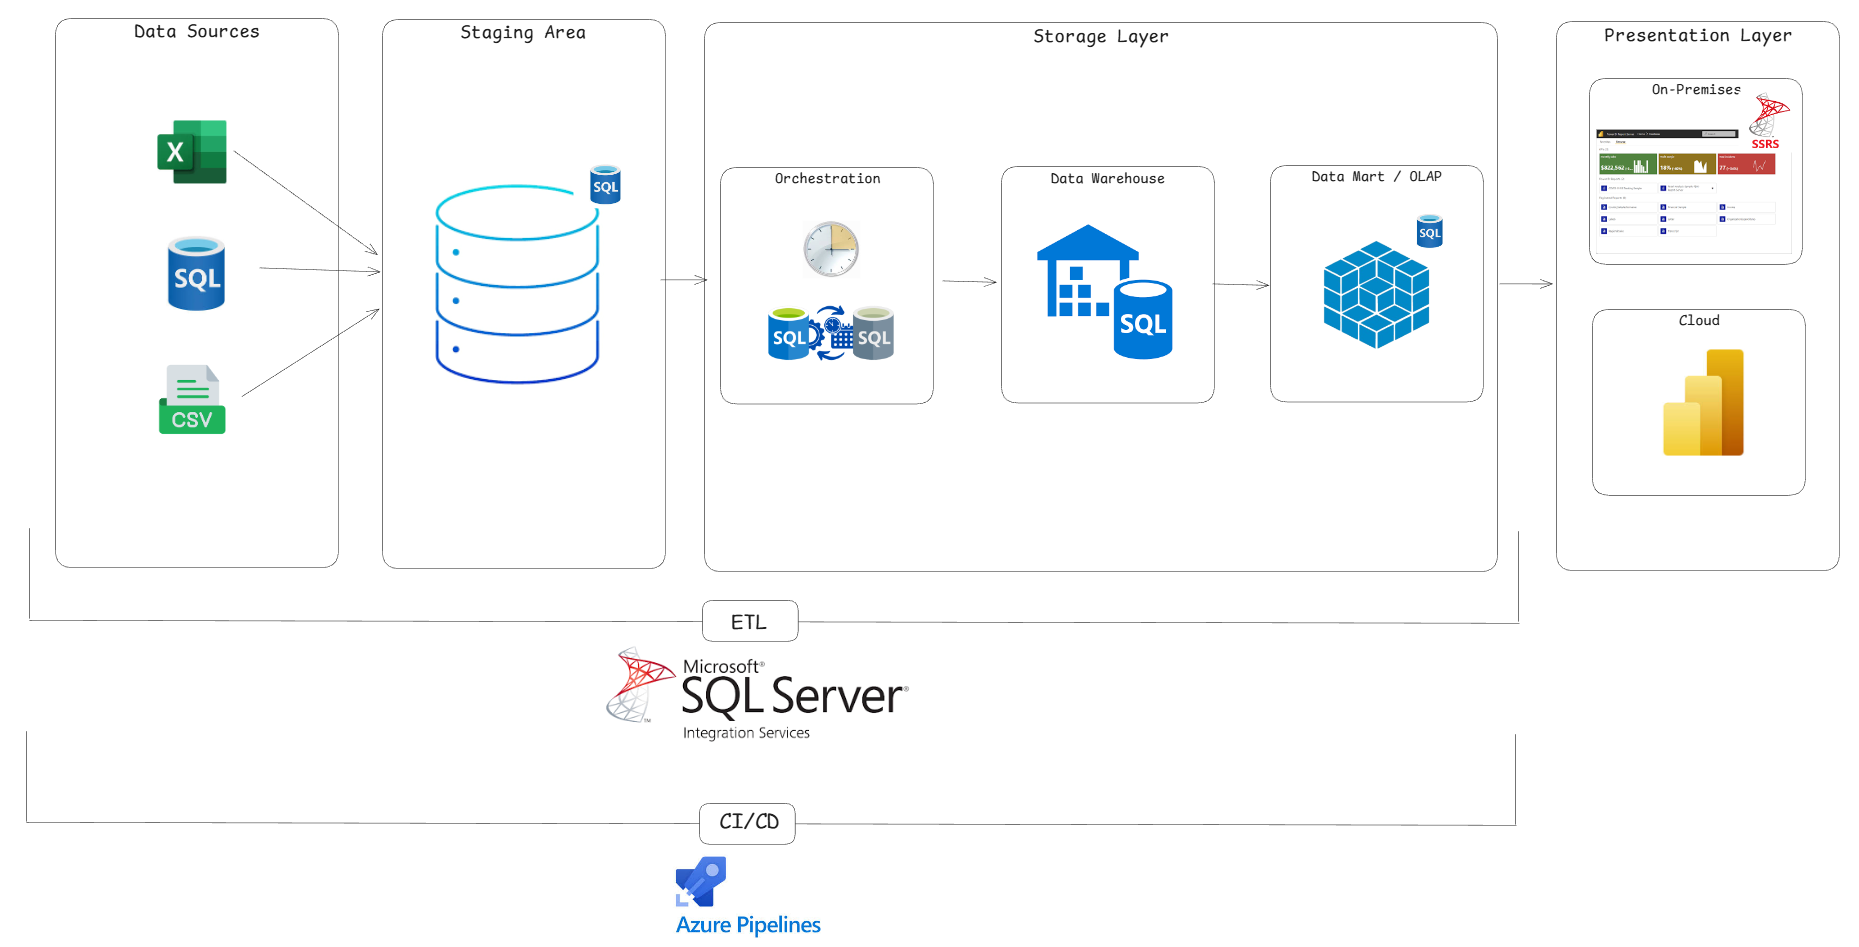This screenshot has width=1859, height=947.
Task: Select the Staging Area title
Action: 523,33
